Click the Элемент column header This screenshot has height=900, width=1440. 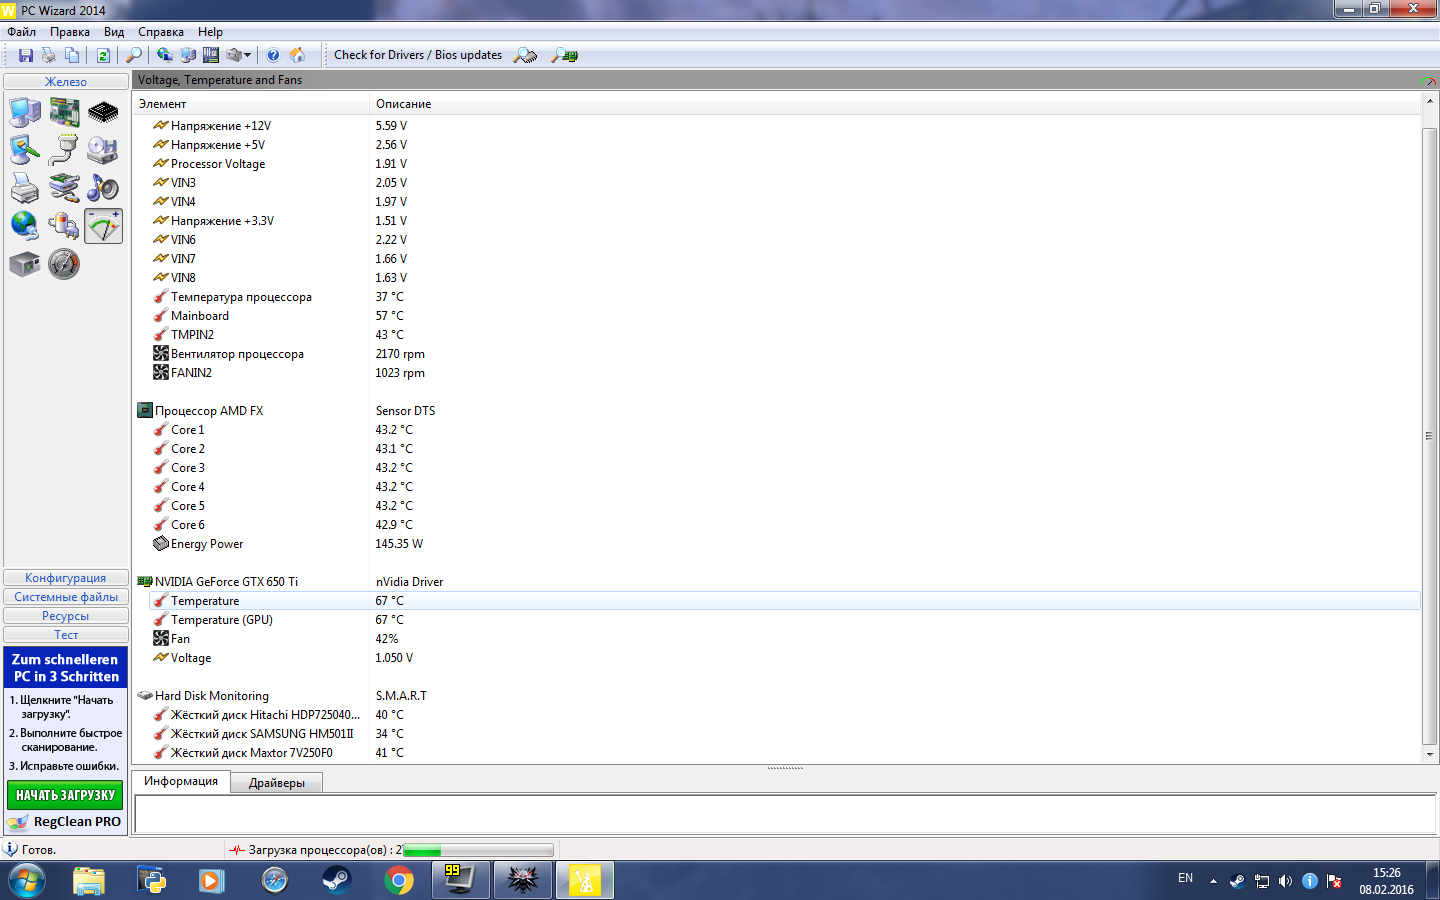point(251,104)
